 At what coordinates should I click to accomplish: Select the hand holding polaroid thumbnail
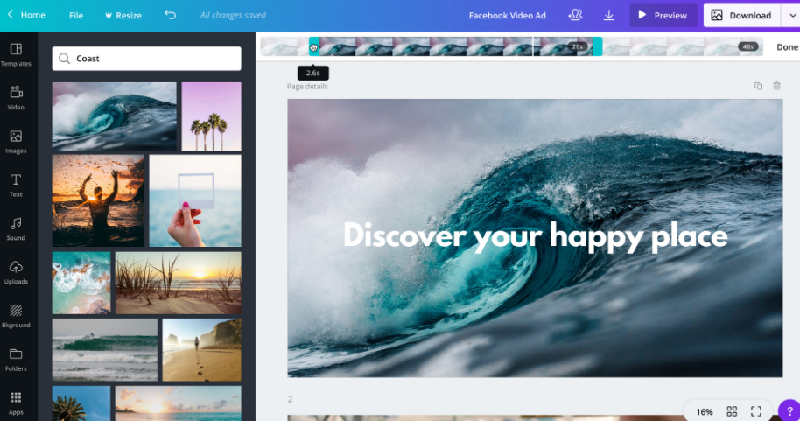point(195,201)
